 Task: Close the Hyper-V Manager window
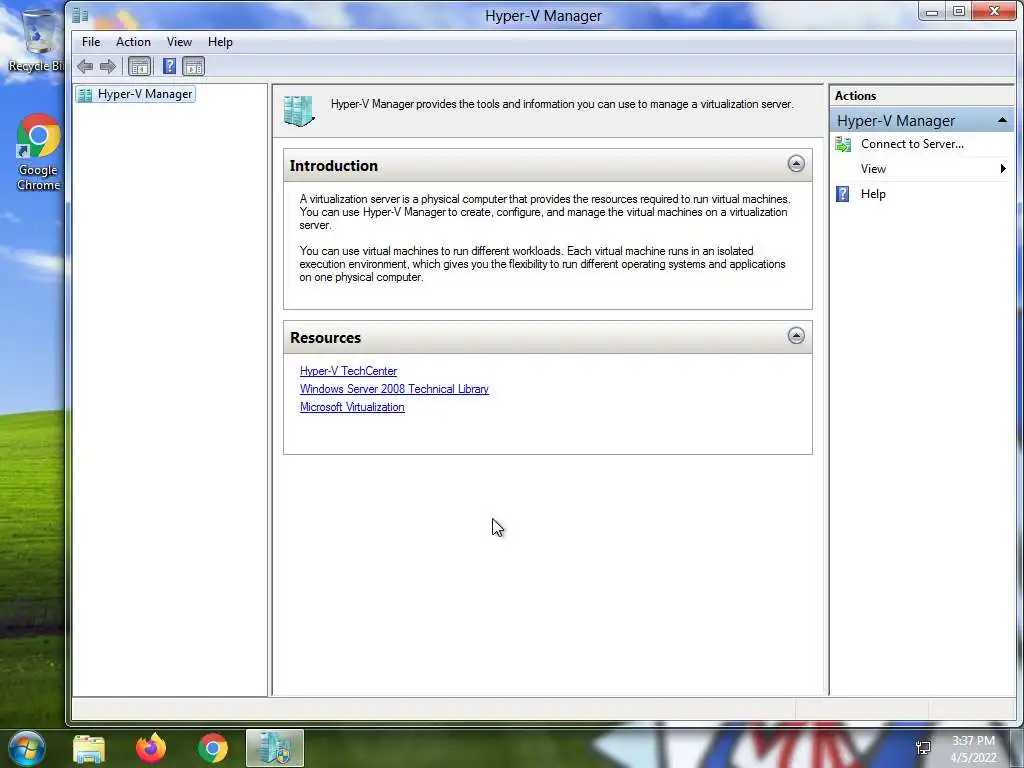point(994,11)
